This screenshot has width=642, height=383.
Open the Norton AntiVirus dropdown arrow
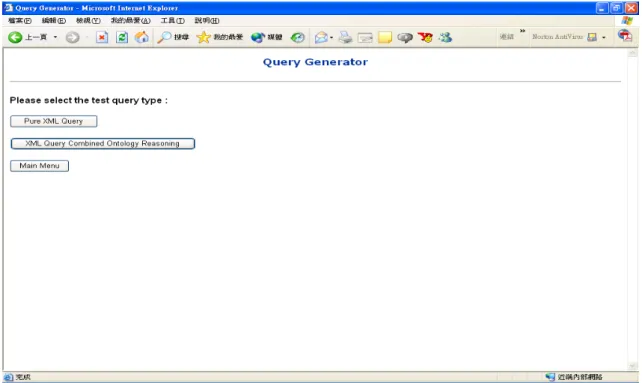pos(604,37)
